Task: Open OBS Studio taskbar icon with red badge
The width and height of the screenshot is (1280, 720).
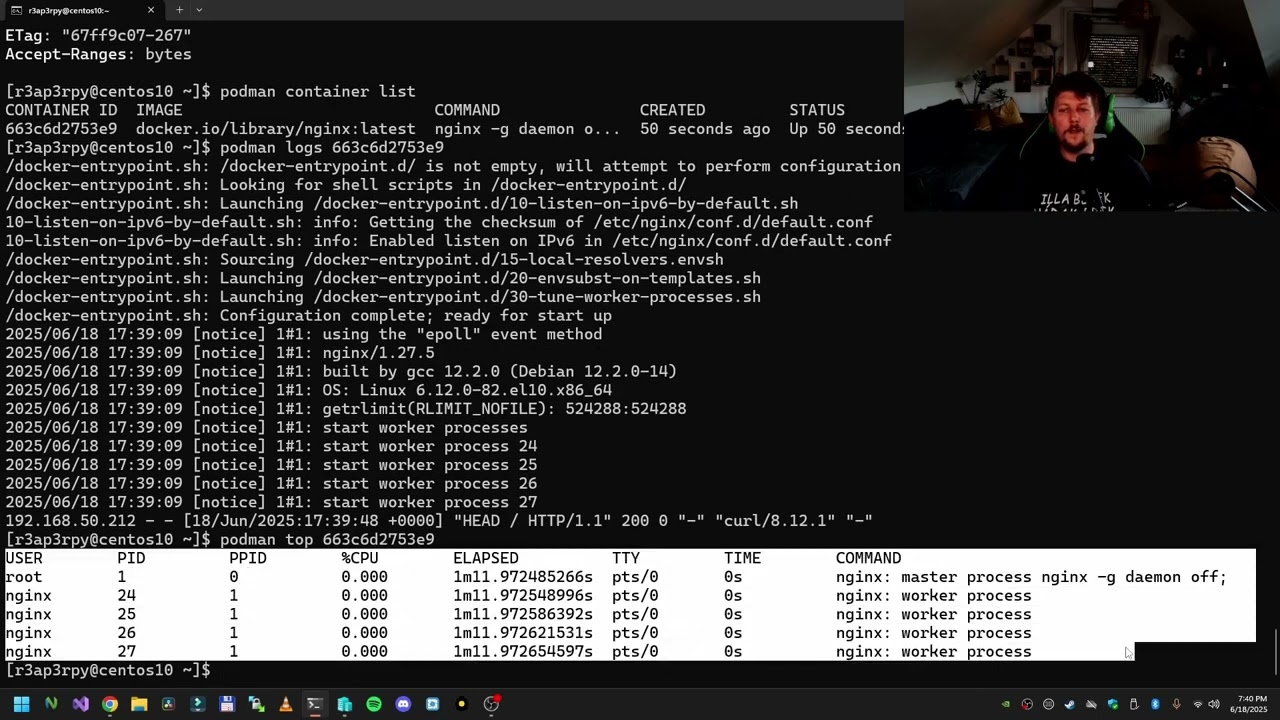Action: [x=491, y=704]
